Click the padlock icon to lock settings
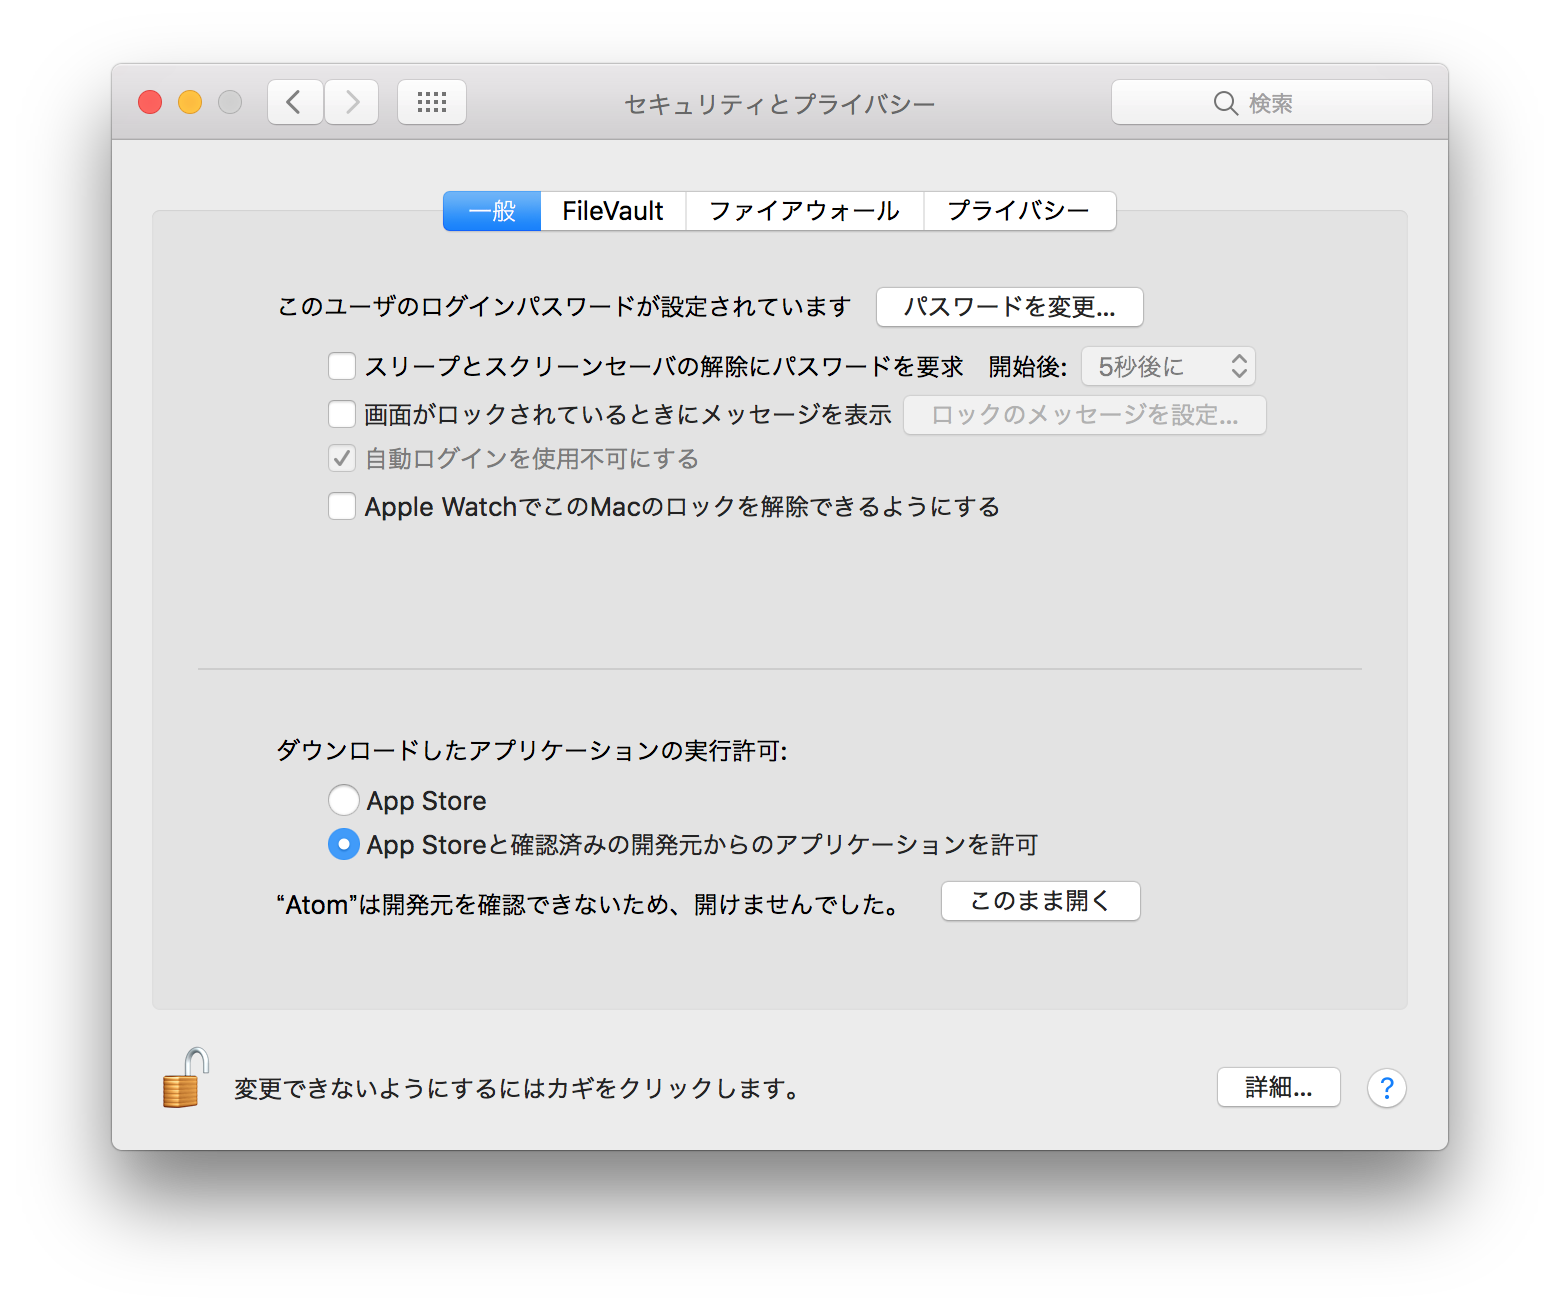The height and width of the screenshot is (1310, 1560). (x=185, y=1079)
